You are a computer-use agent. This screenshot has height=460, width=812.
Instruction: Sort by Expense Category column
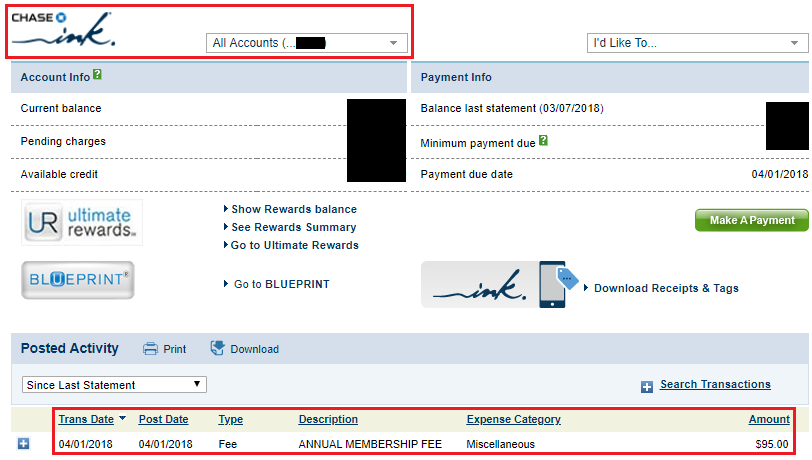point(513,420)
